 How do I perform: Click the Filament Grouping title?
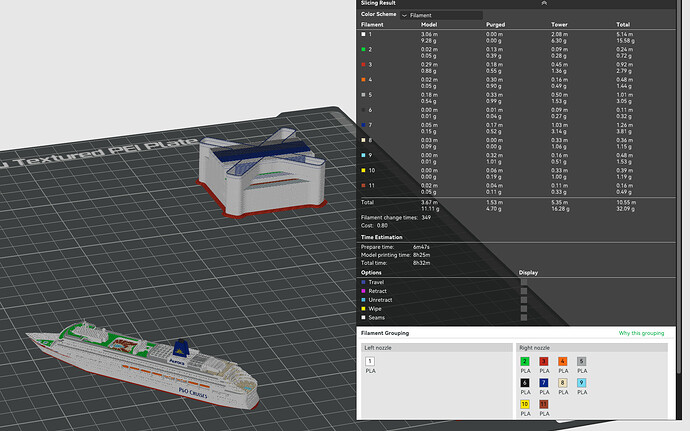coord(385,333)
